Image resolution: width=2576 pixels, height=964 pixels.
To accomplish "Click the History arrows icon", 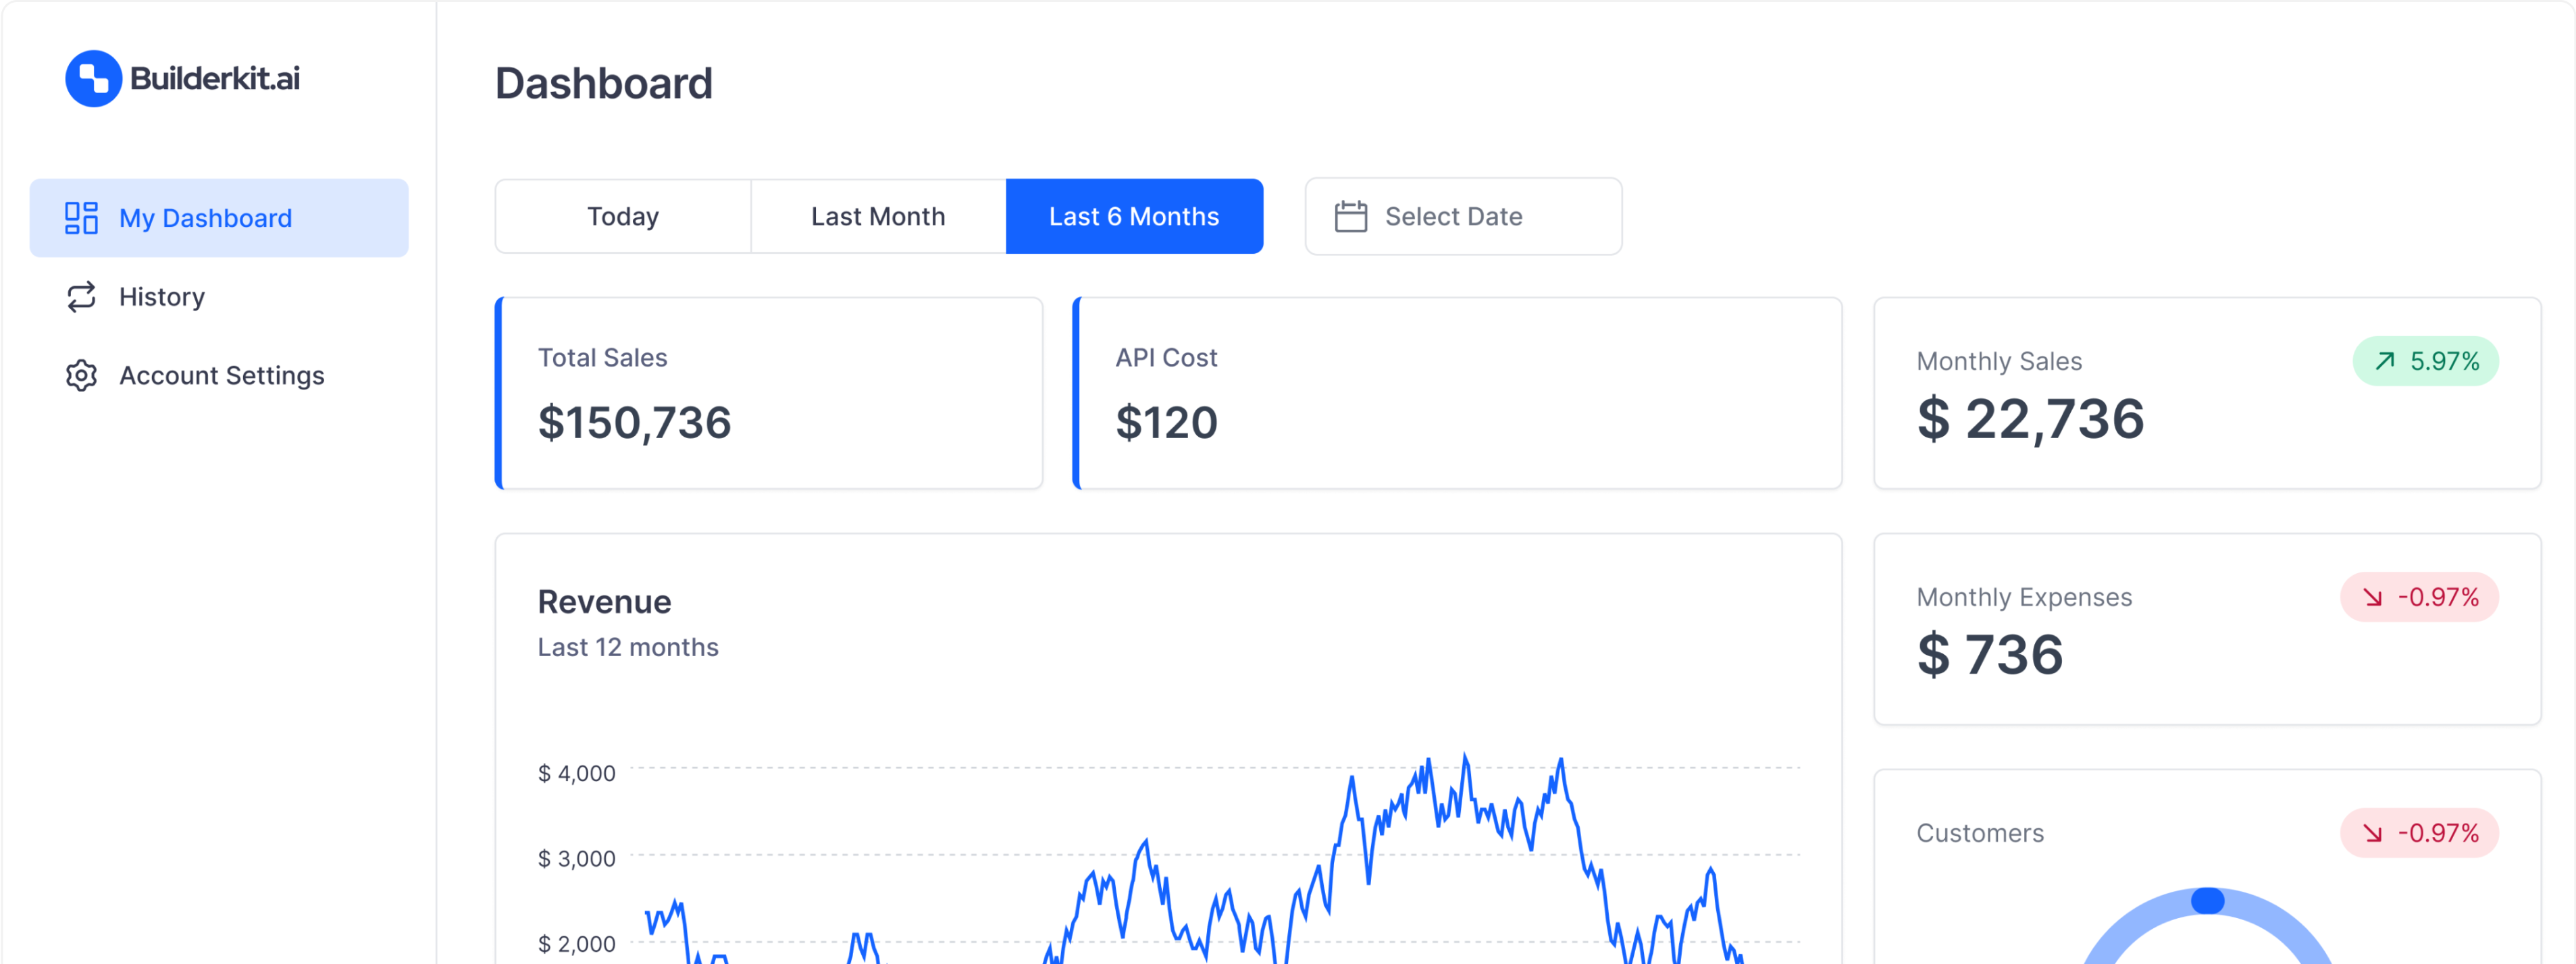I will pyautogui.click(x=81, y=296).
